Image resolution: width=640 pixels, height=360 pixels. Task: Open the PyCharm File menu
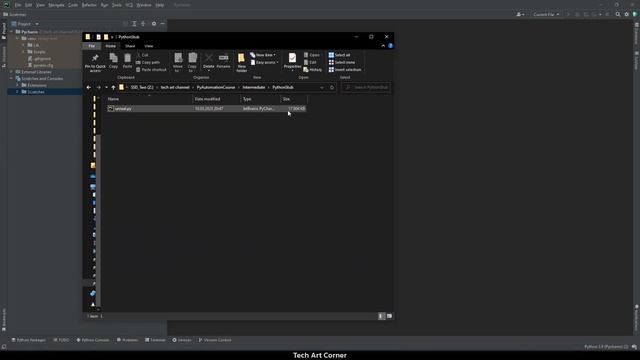pos(18,5)
